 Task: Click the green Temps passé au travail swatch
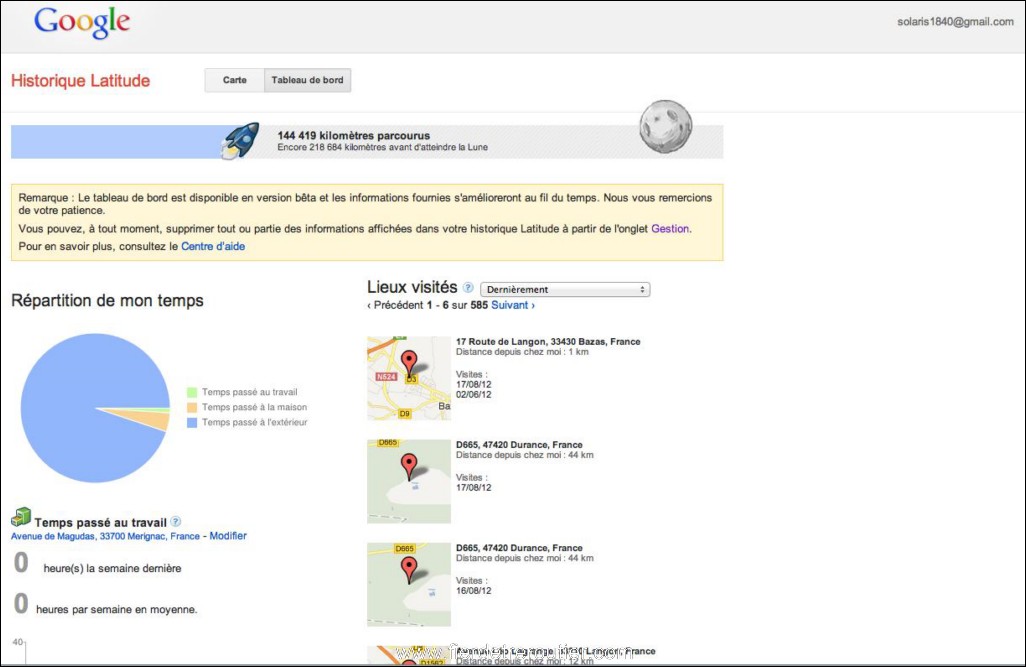tap(192, 392)
